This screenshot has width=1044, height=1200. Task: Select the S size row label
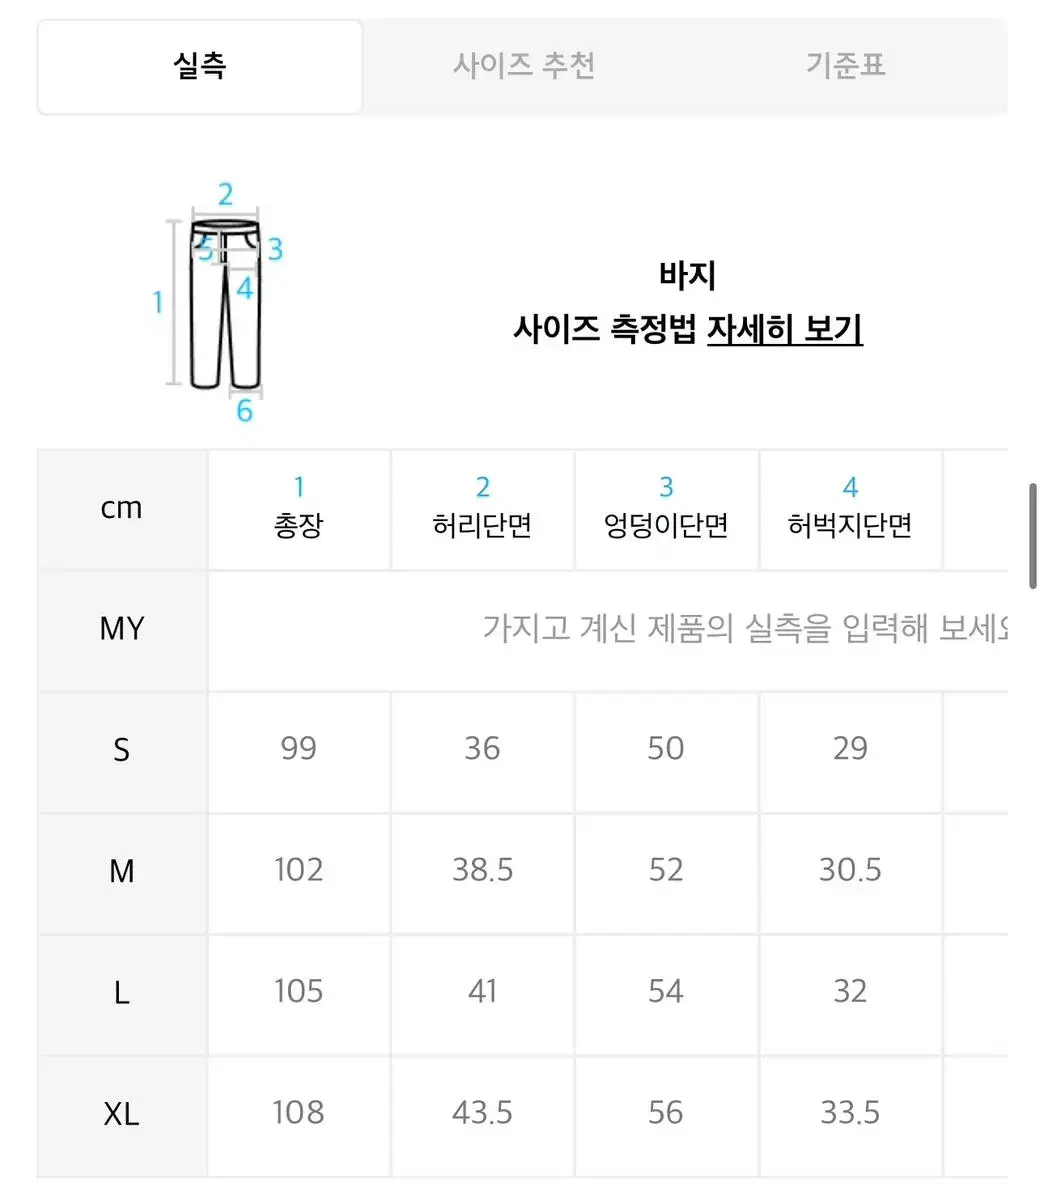(x=122, y=750)
